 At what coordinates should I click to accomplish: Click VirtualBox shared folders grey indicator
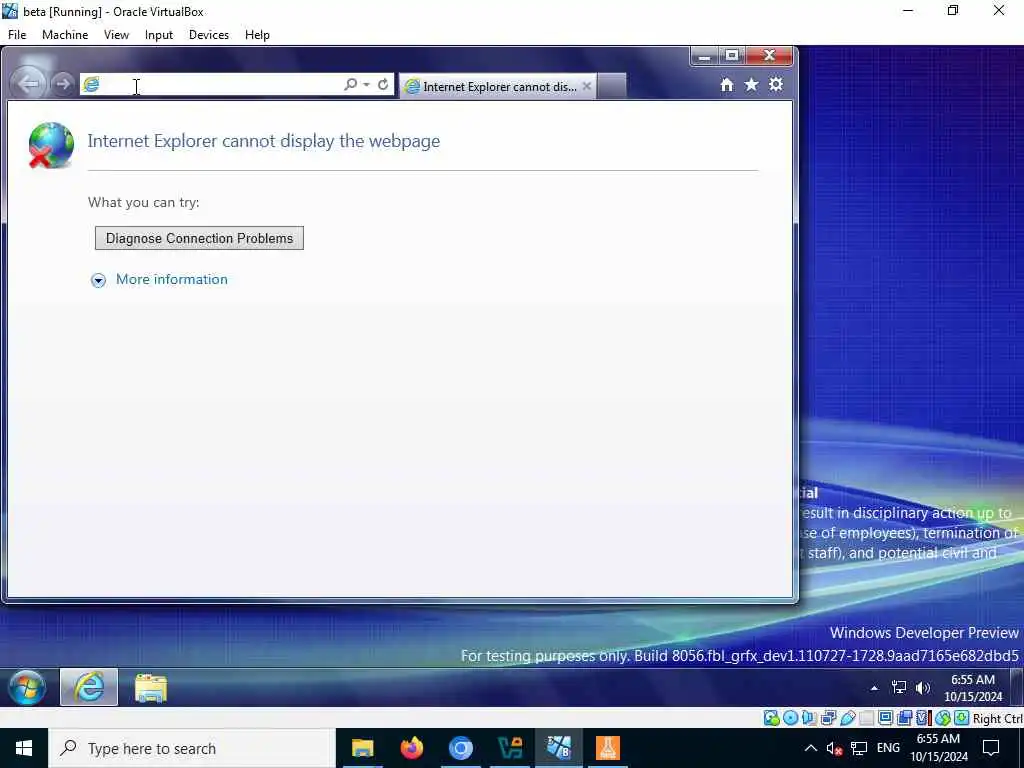coord(867,718)
